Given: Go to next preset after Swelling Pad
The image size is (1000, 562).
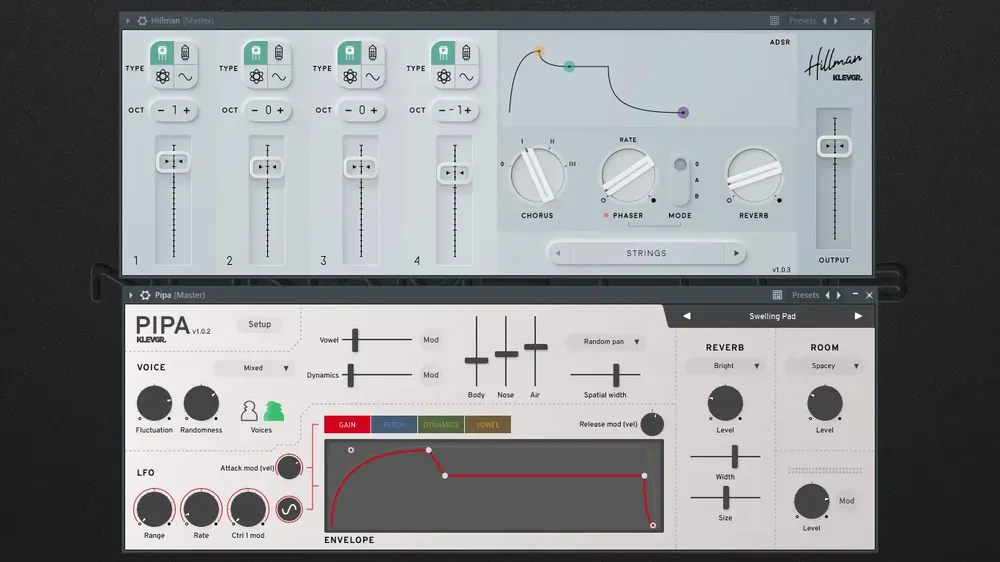Looking at the screenshot, I should (x=858, y=316).
